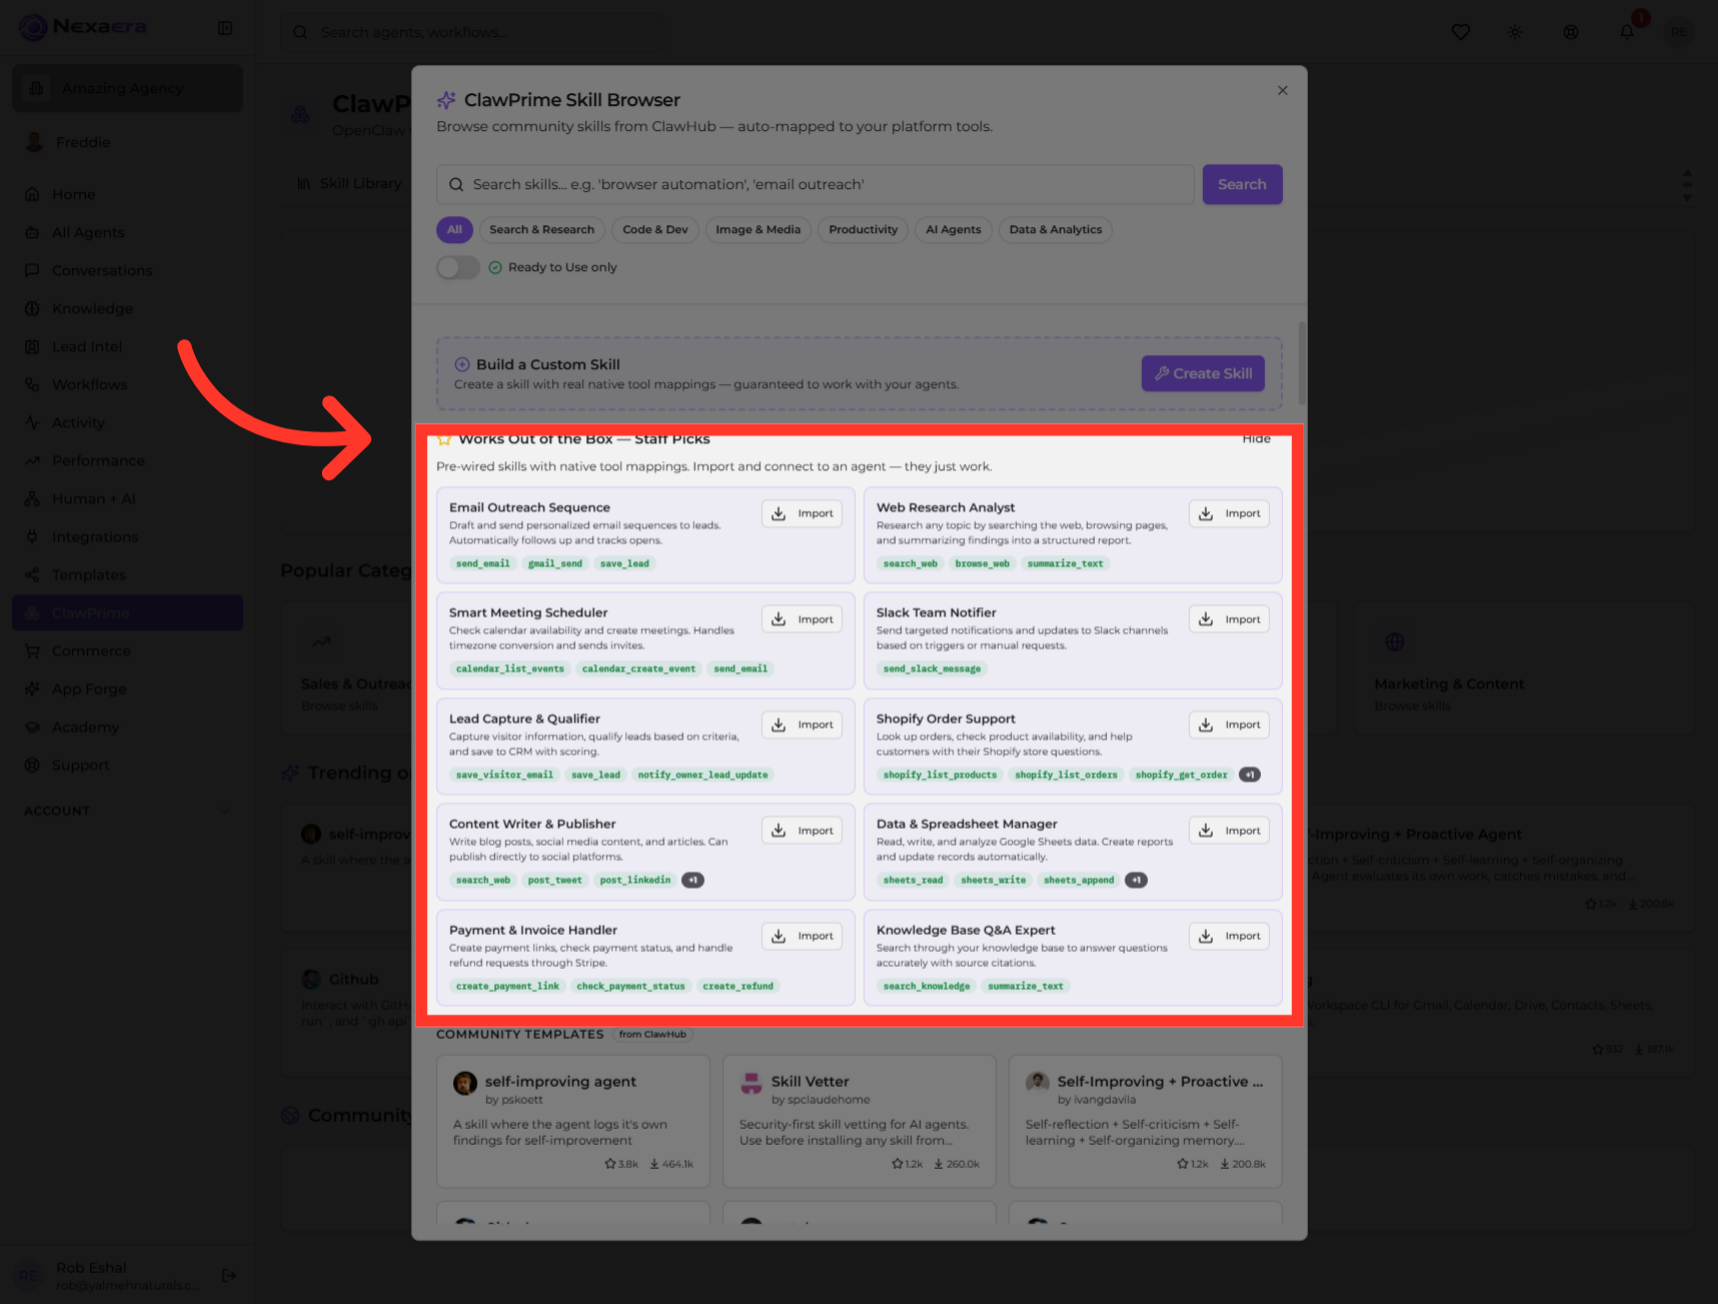Import the Content Writer & Publisher skill

pos(802,830)
